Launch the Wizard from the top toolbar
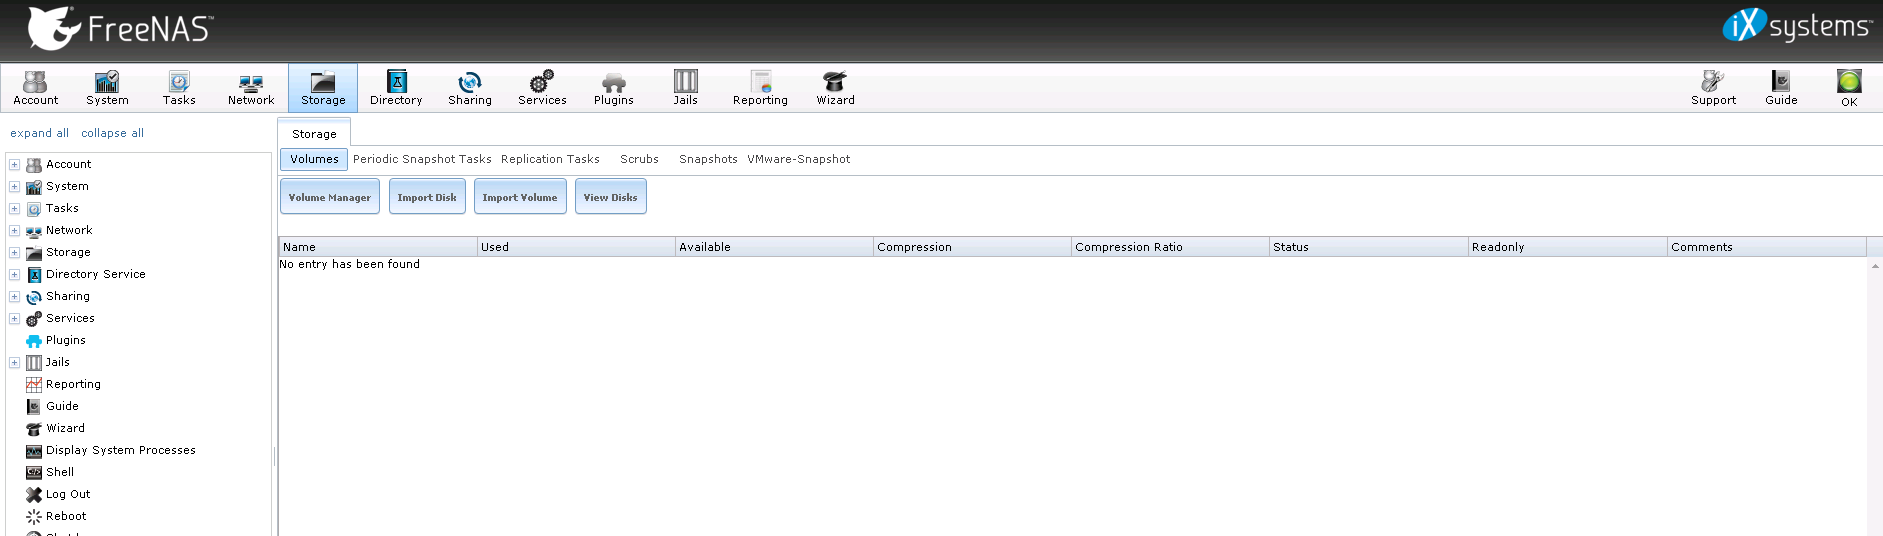 click(x=835, y=88)
